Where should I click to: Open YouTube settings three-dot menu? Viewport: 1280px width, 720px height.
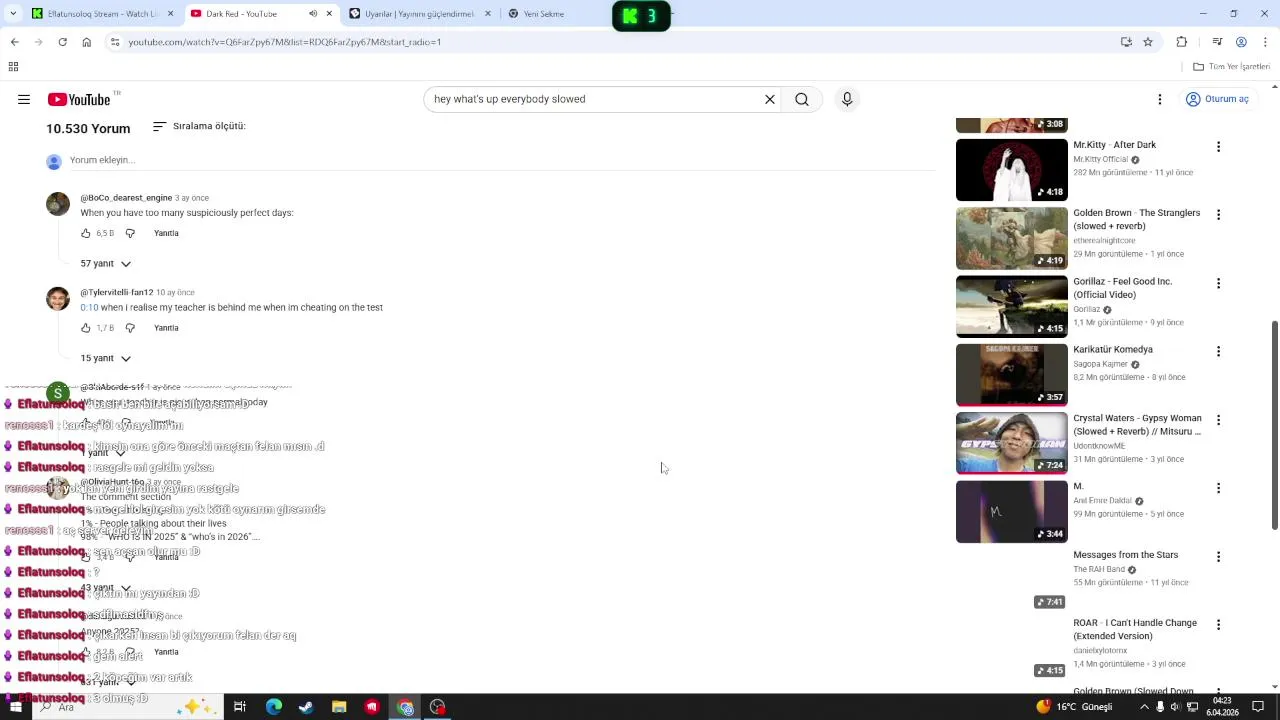point(1160,99)
